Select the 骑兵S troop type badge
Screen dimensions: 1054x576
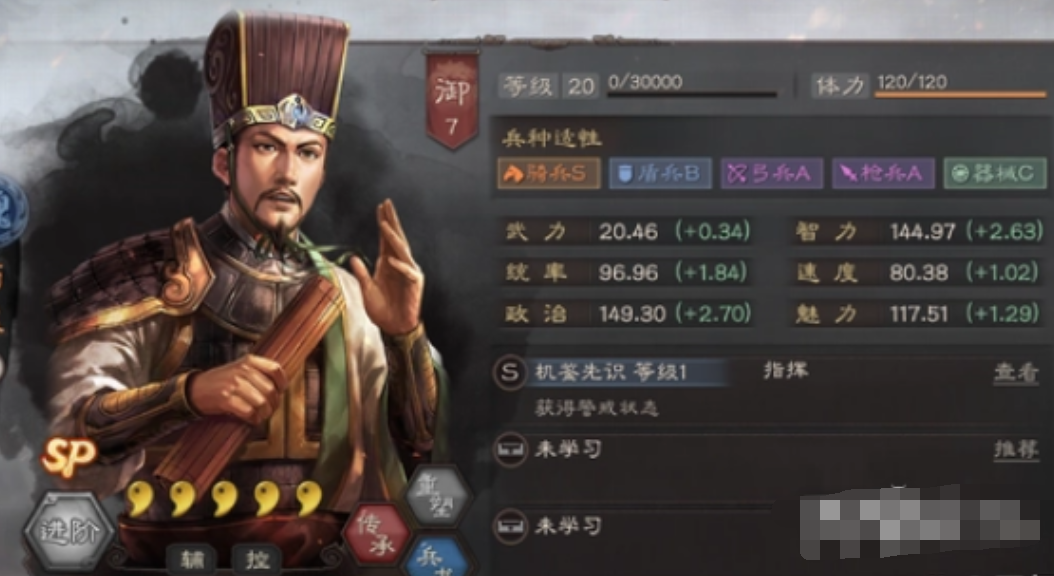tap(549, 173)
